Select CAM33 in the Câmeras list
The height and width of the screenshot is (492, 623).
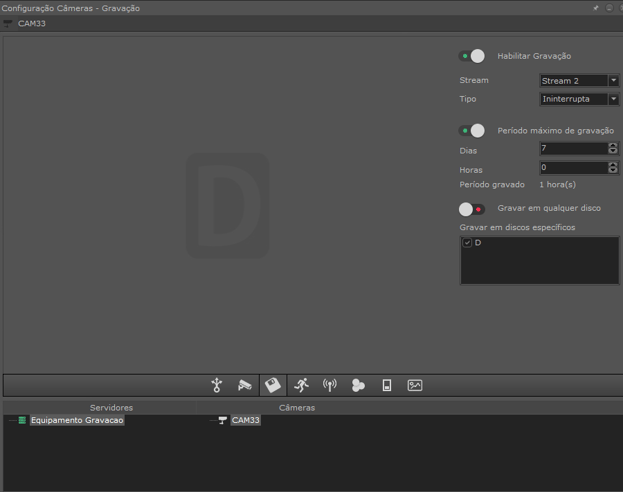pyautogui.click(x=245, y=421)
